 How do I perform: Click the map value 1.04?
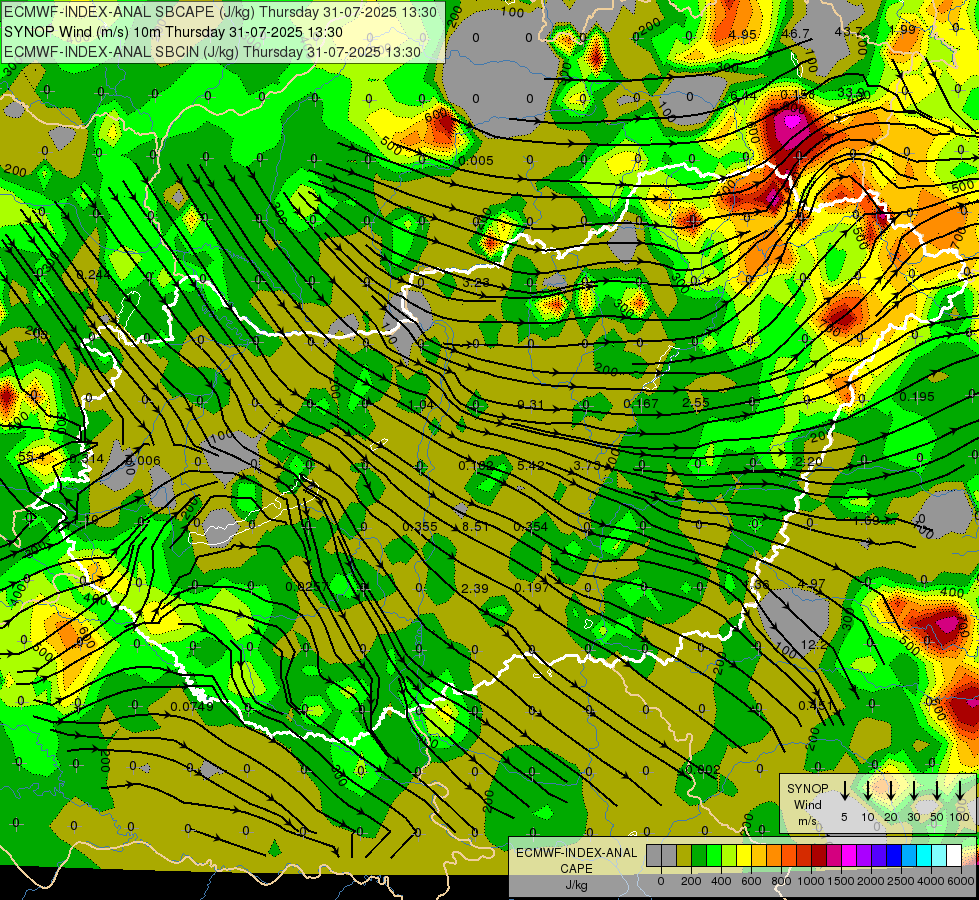421,405
